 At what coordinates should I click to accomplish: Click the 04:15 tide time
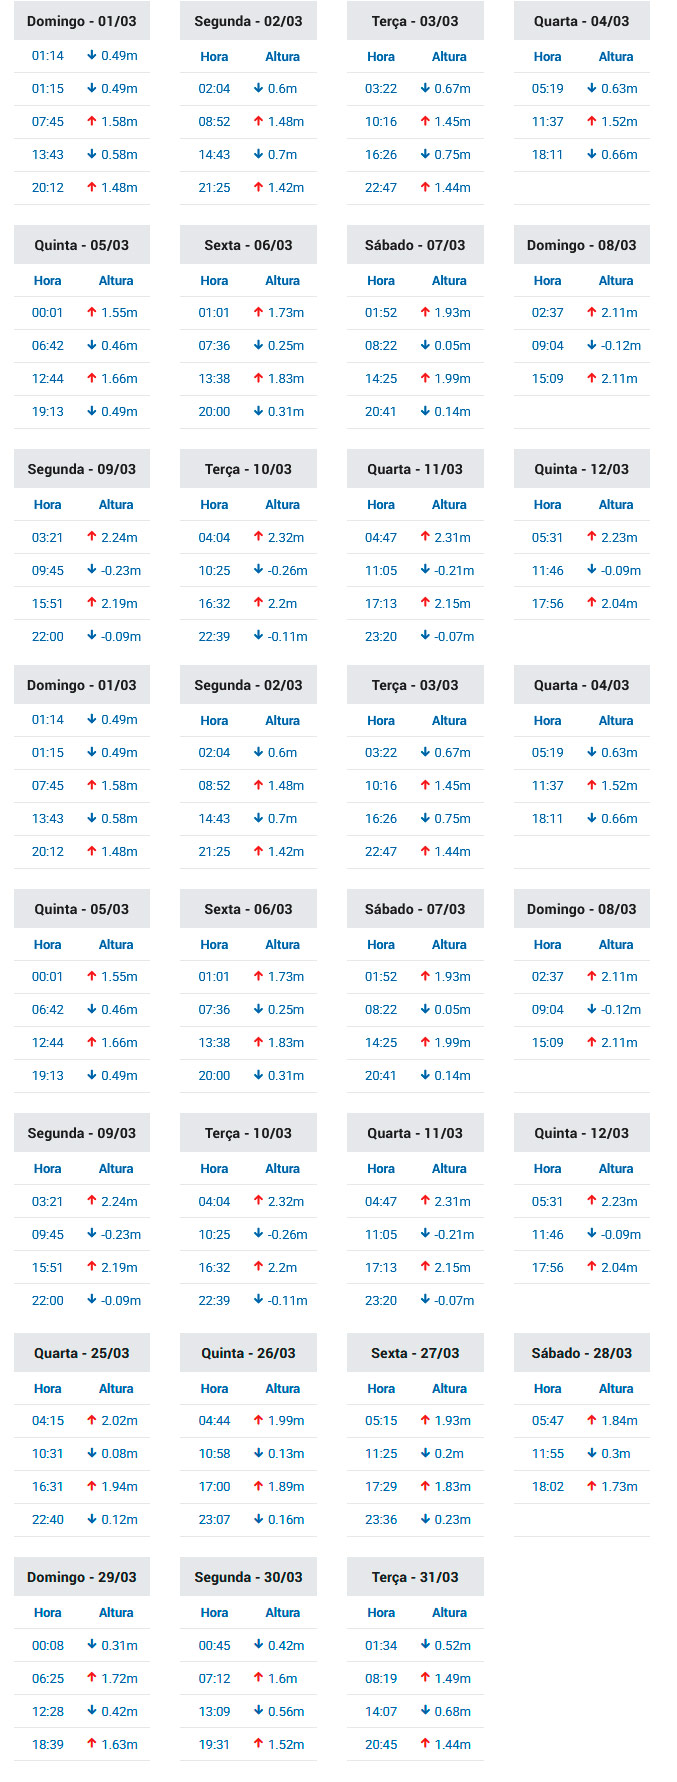coord(48,1420)
